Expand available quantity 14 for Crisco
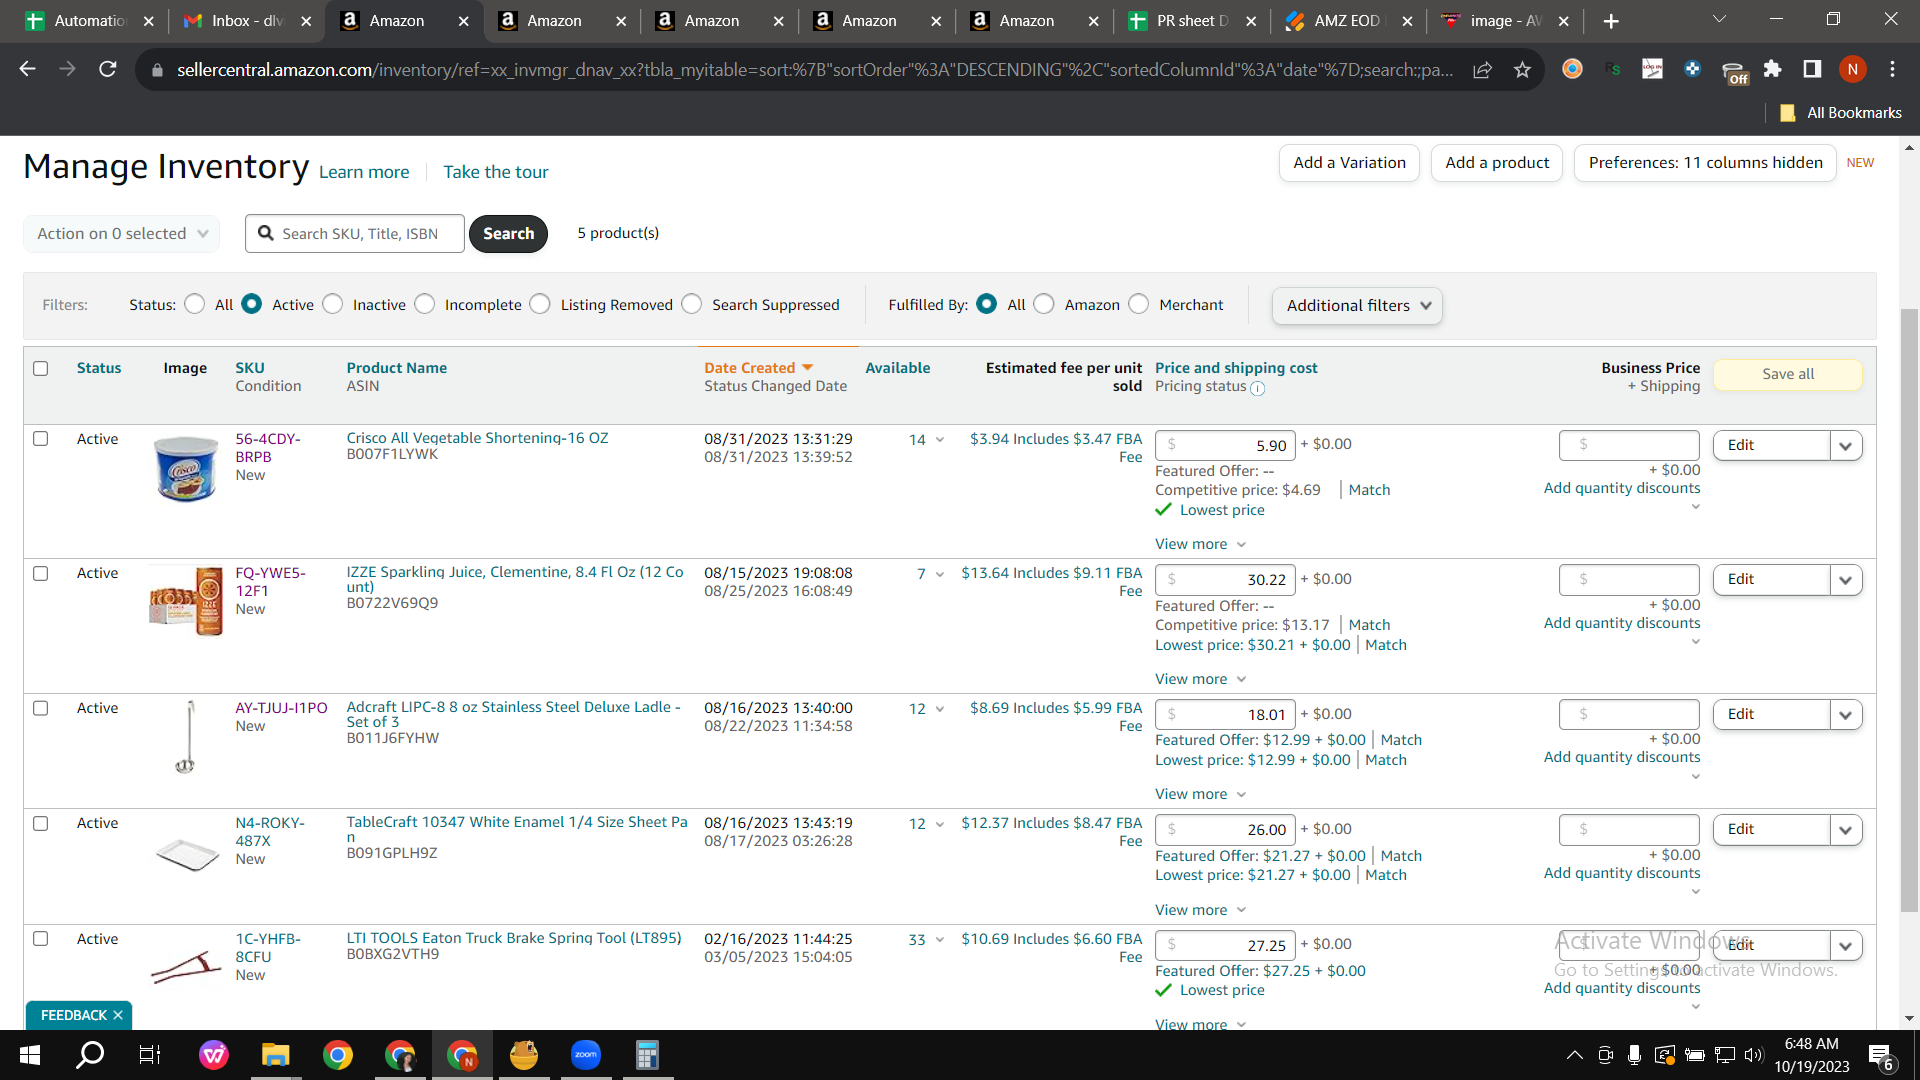 [940, 440]
